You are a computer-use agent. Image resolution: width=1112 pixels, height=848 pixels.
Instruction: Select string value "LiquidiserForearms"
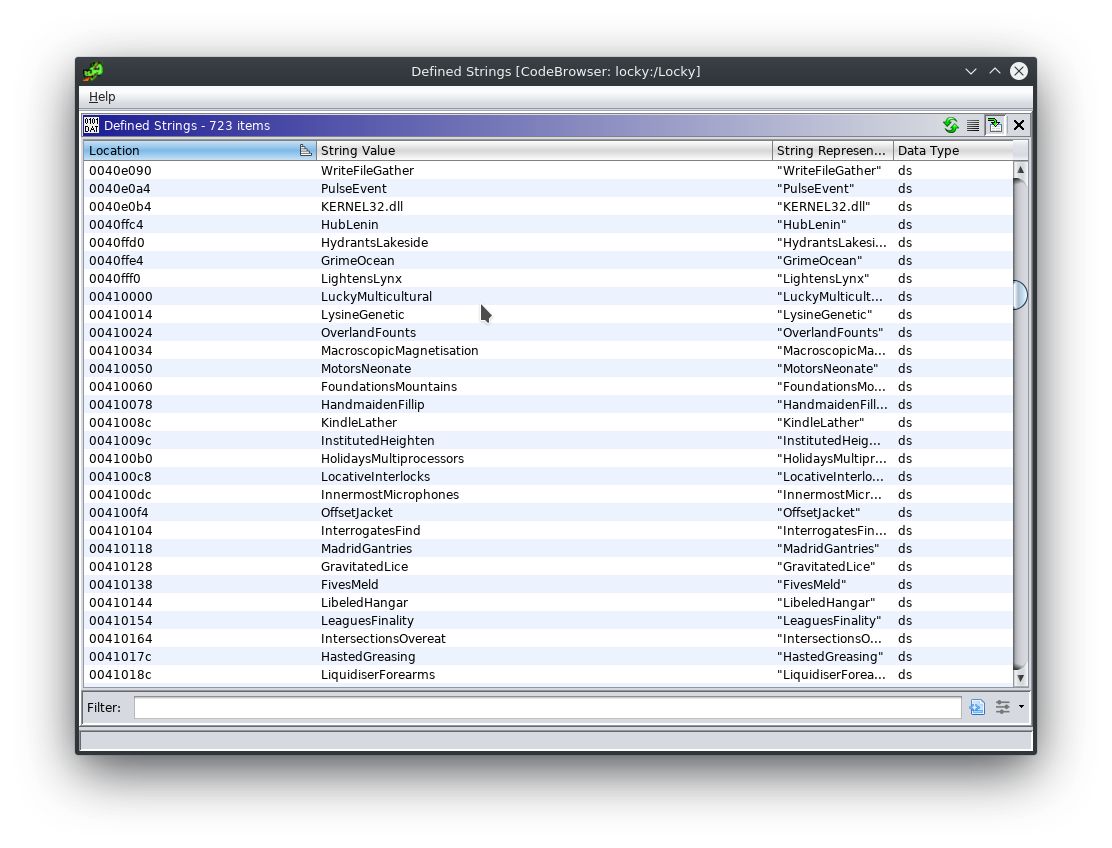point(378,675)
